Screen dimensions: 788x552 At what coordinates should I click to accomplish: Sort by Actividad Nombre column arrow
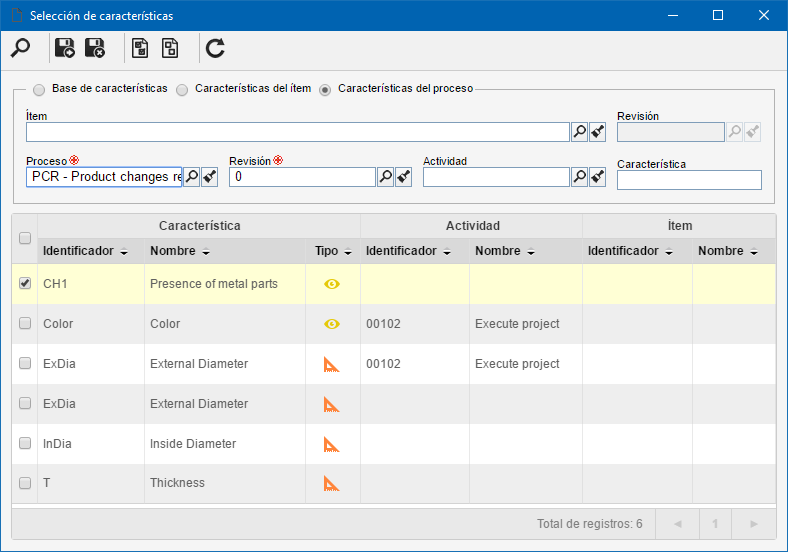531,252
